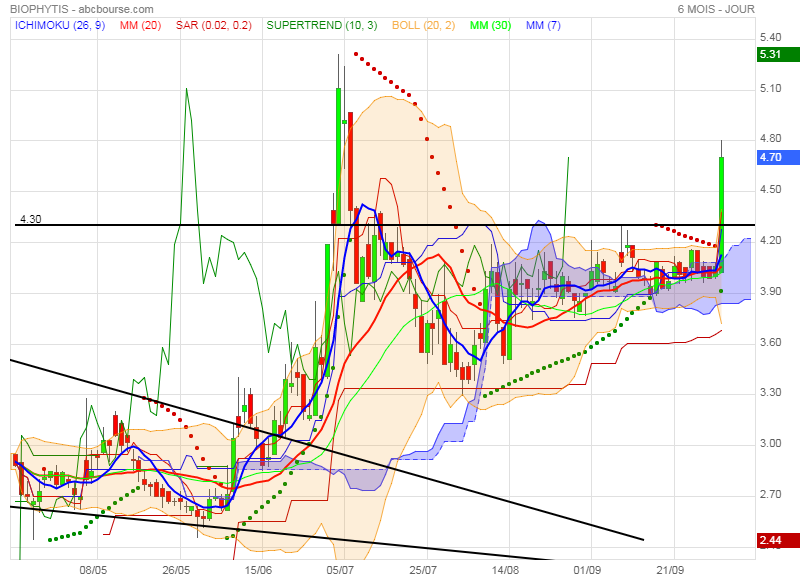
Task: Click the 5.10 price axis value
Action: point(770,88)
